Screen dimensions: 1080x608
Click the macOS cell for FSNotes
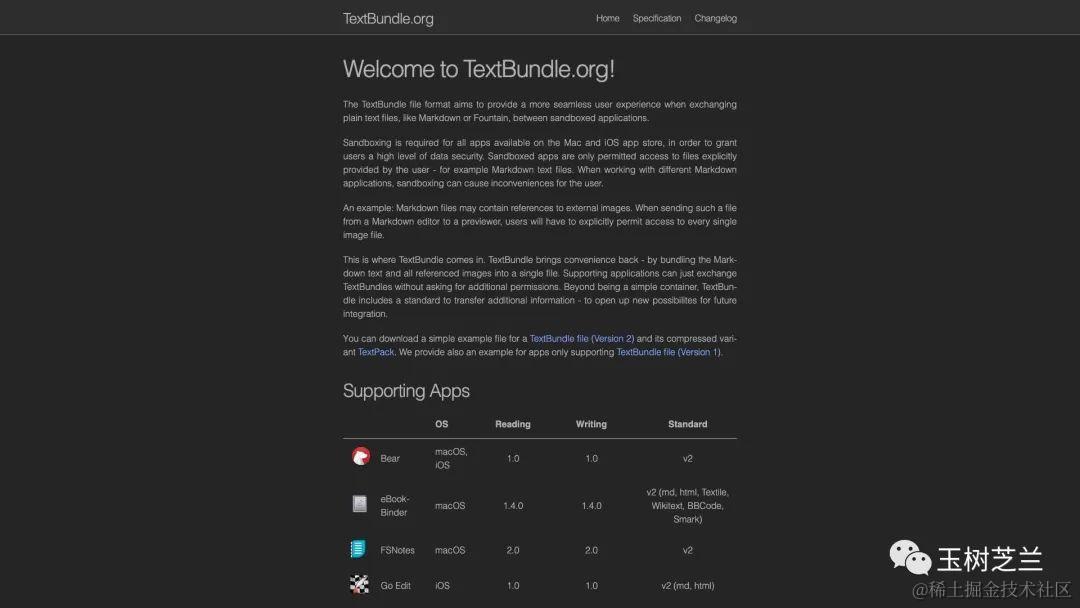click(450, 550)
